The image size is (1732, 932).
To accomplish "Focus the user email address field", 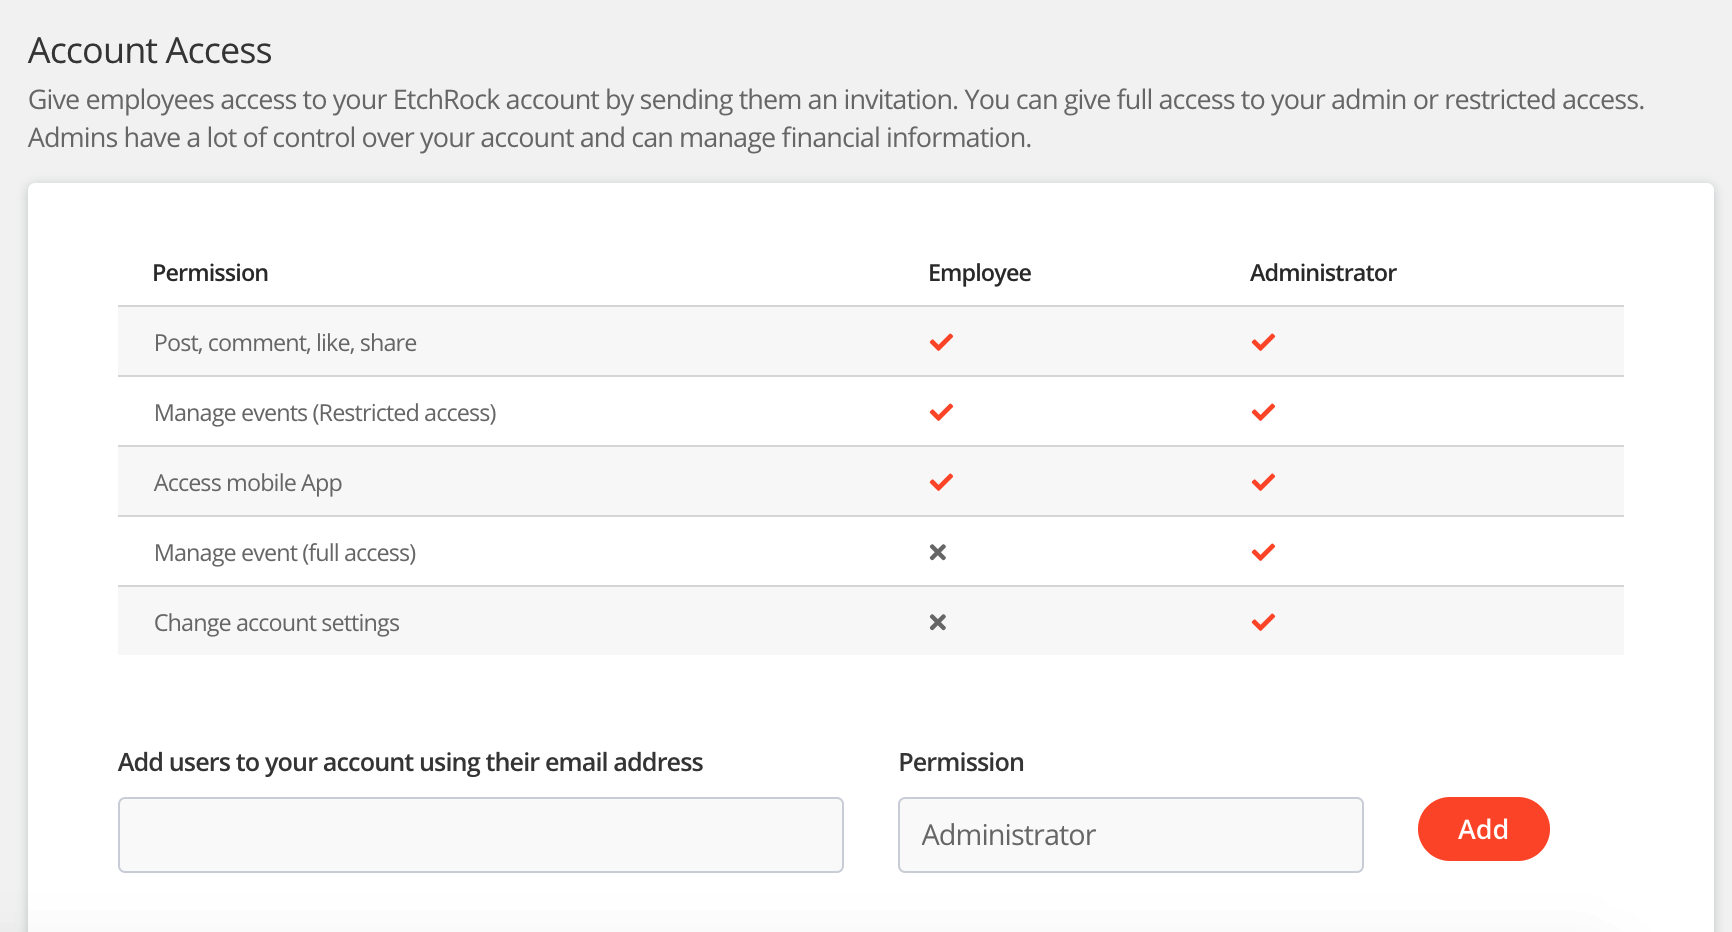I will (x=481, y=835).
